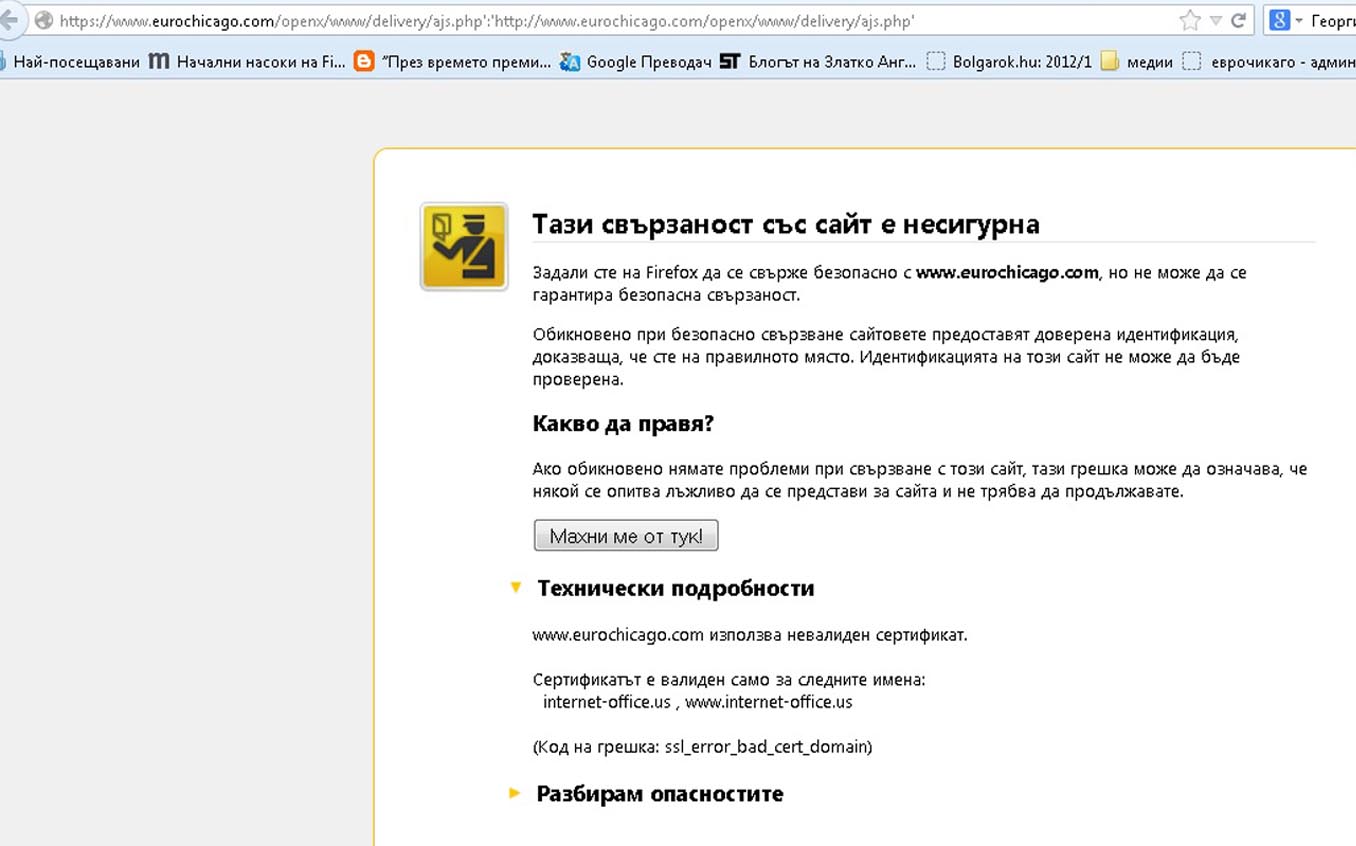Open the Bolgarok.hu: 2012/1 bookmark

coord(1010,62)
